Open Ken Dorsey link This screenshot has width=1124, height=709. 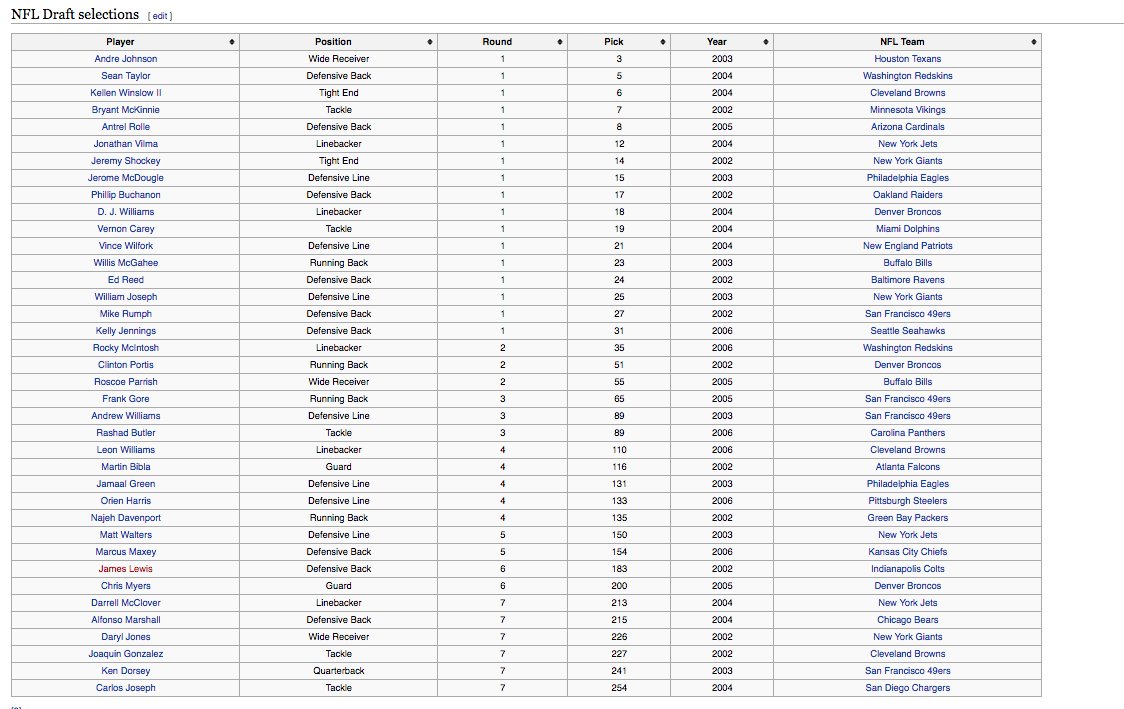[125, 671]
